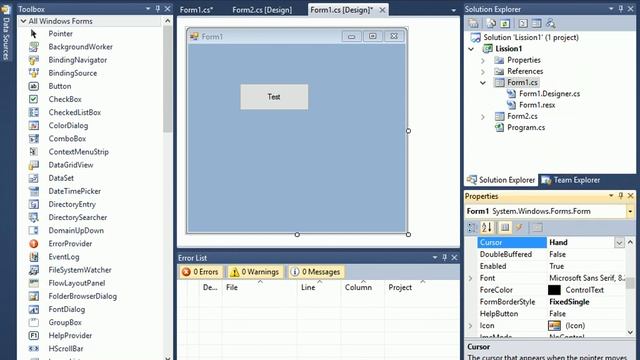Choose BindingNavigator from the Toolbox
Viewport: 640px width, 360px height.
pos(78,60)
